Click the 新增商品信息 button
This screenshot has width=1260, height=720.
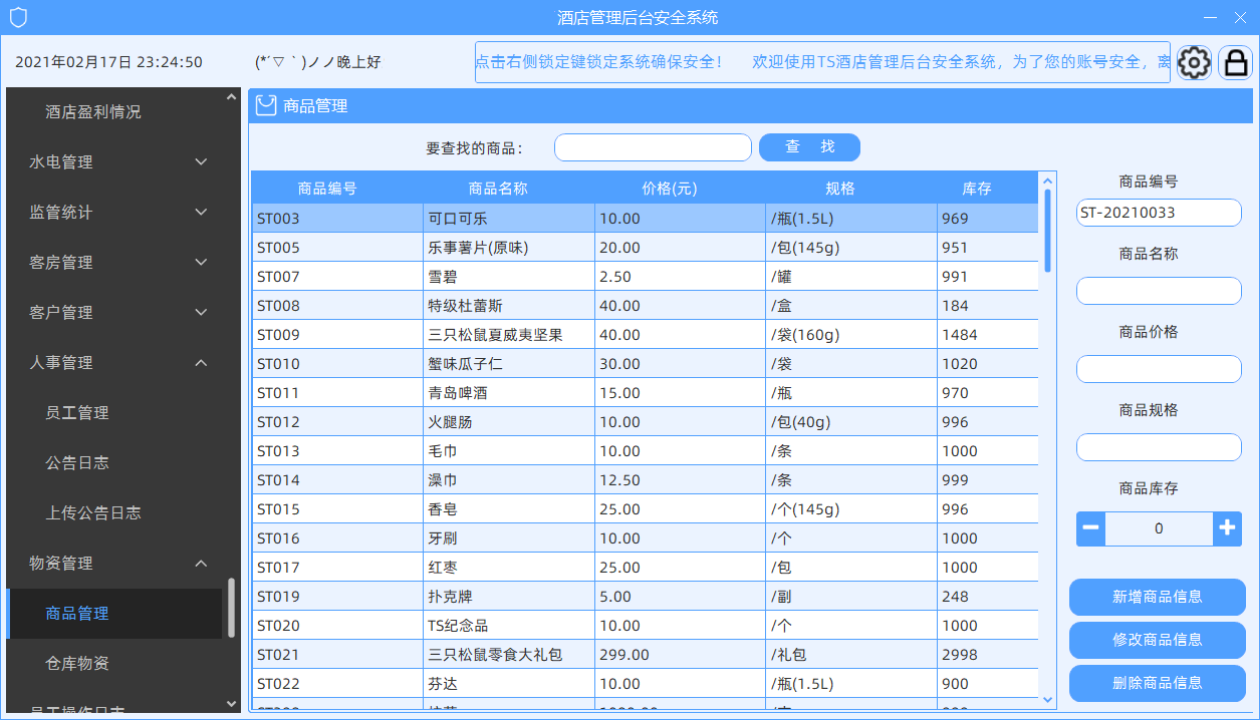[x=1157, y=596]
